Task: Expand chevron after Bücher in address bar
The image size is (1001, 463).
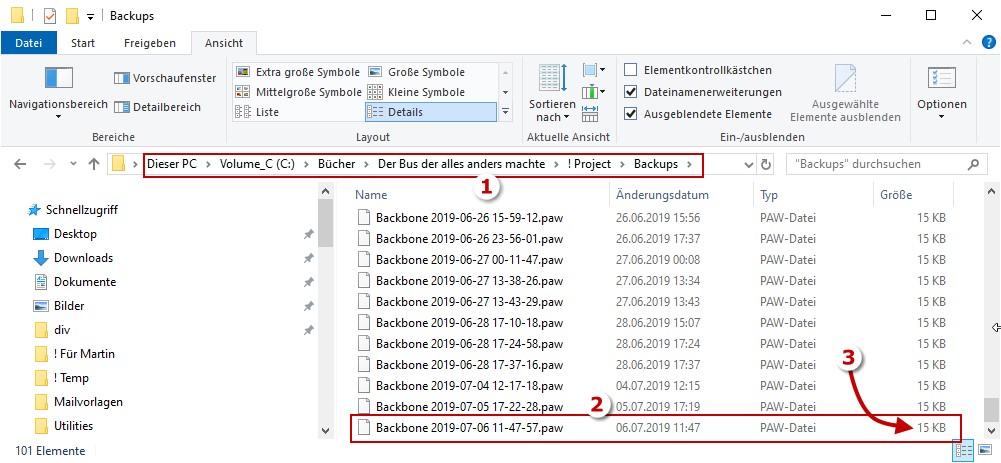Action: pos(366,164)
